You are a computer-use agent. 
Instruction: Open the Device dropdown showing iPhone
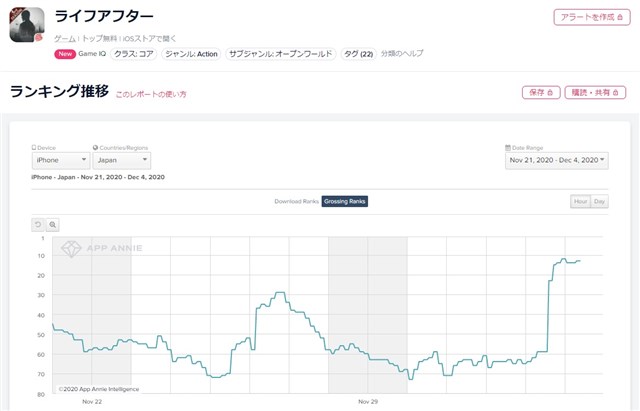[60, 160]
